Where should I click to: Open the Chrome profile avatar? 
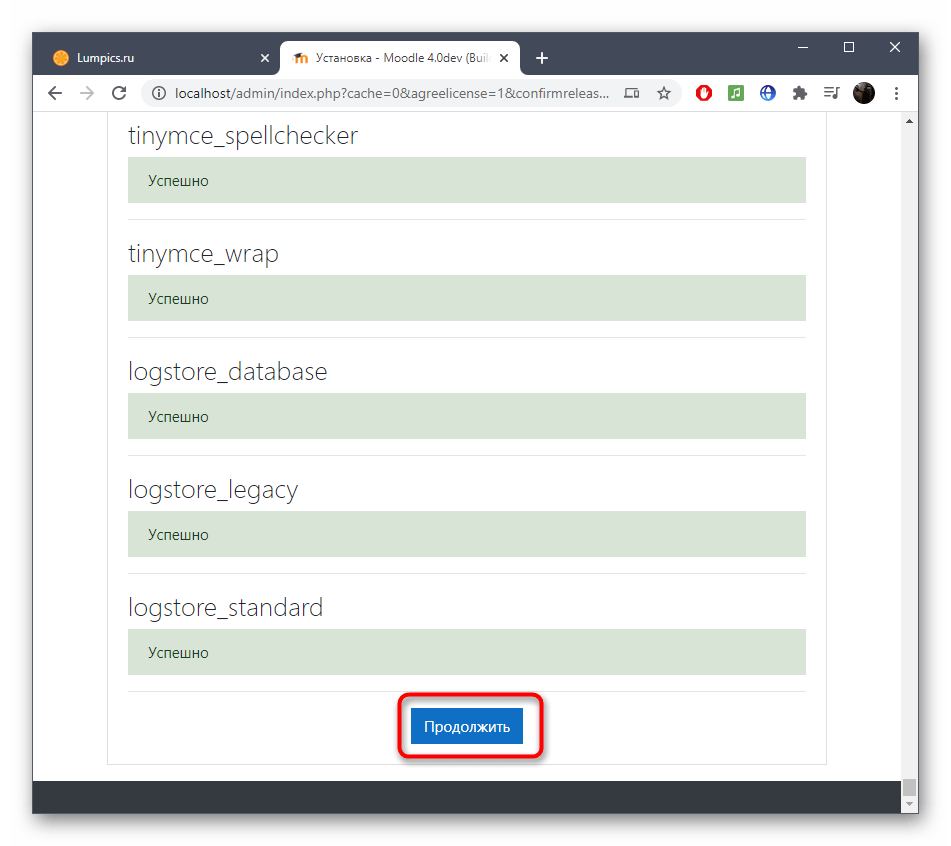point(864,93)
